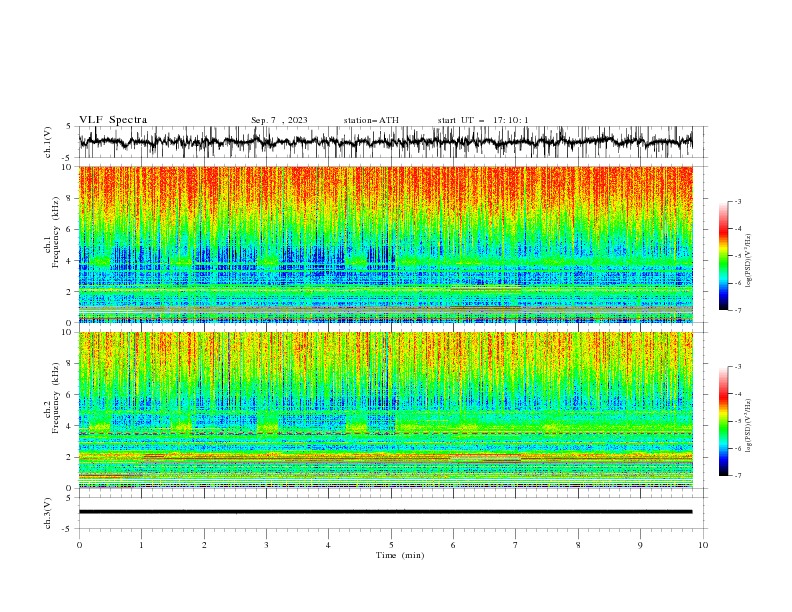Click the 'VLF Spectra' title text
792x612 pixels.
click(113, 120)
